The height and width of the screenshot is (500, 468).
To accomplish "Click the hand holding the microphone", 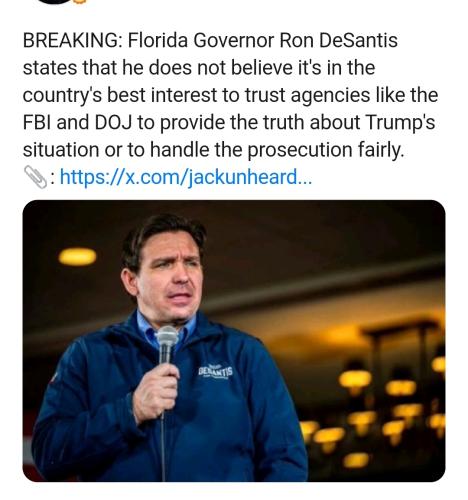I will (x=156, y=392).
